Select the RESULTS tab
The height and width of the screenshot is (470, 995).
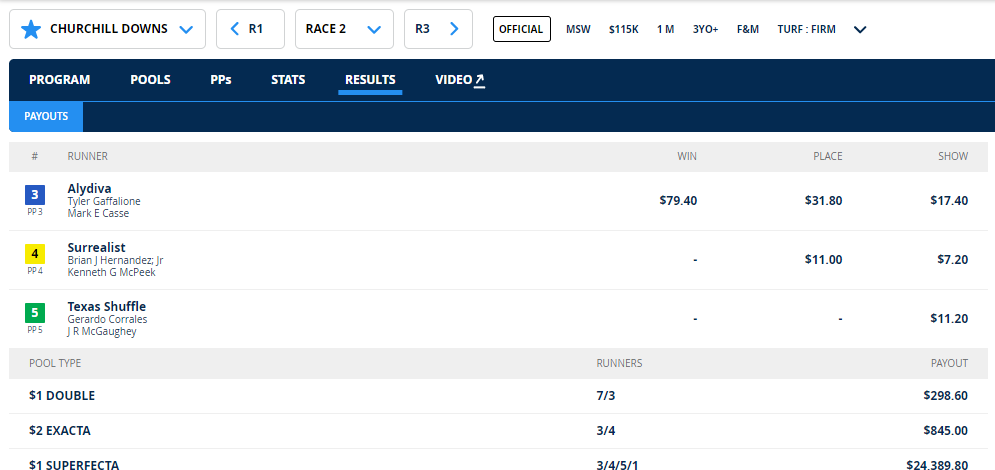pos(370,80)
